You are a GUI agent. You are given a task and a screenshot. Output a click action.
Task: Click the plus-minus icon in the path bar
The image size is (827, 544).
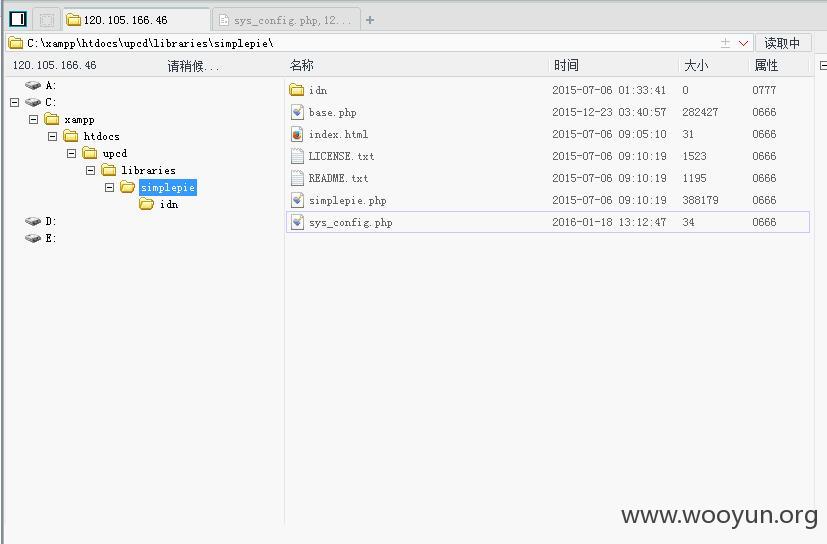click(x=726, y=43)
